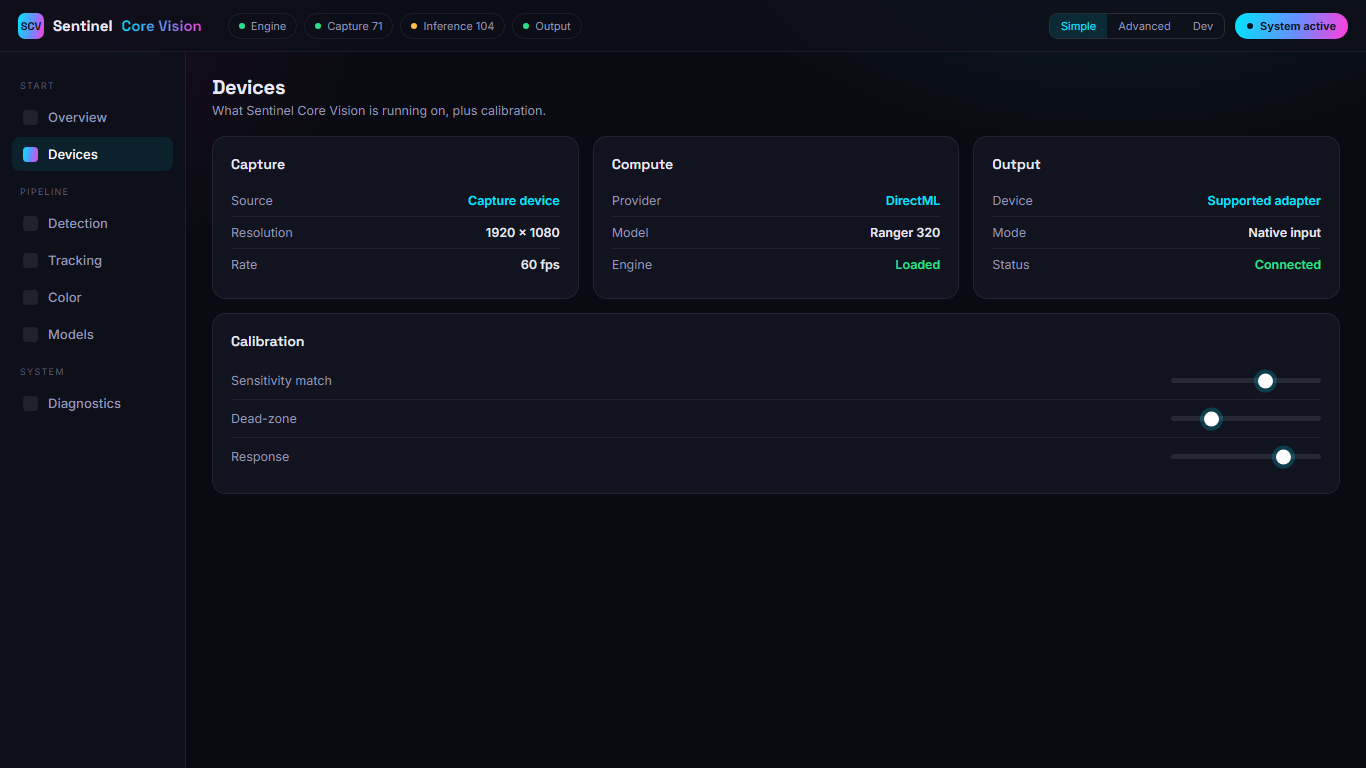The image size is (1366, 768).
Task: Go to the Tracking section
Action: (x=92, y=260)
